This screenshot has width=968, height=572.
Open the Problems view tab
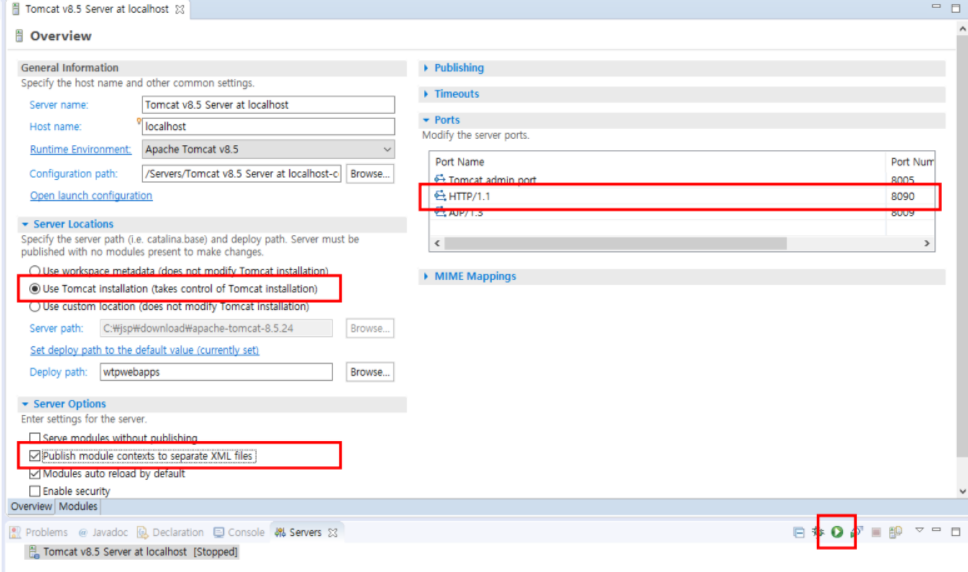tap(39, 533)
